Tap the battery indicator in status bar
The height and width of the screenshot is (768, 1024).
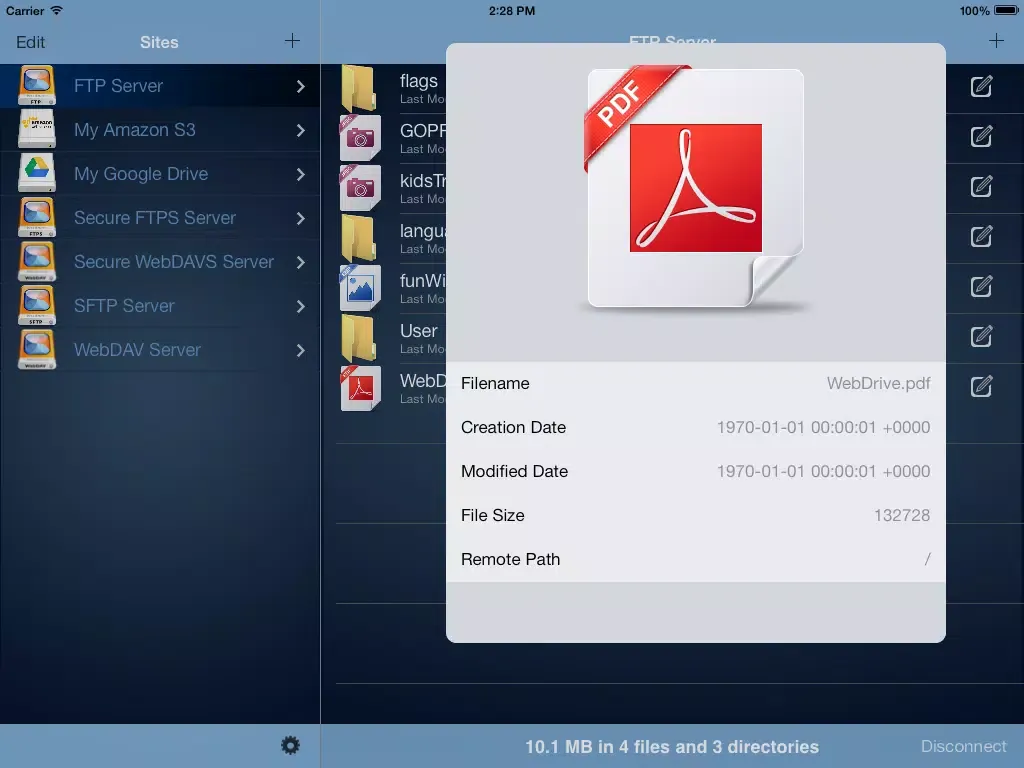(x=1005, y=10)
